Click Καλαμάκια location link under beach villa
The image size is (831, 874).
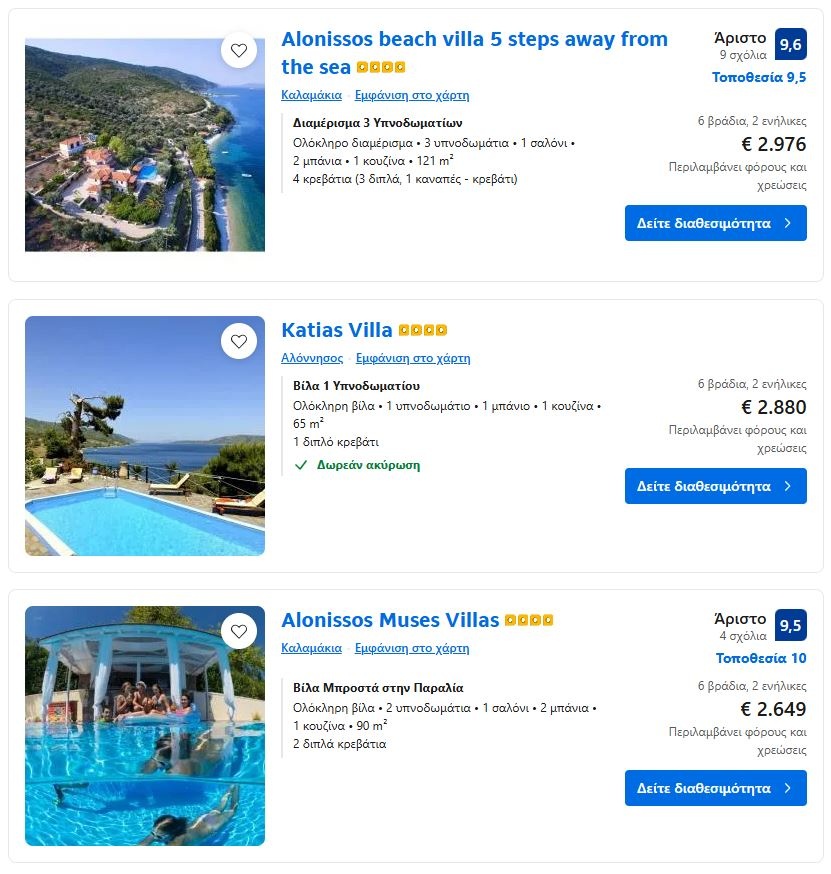click(311, 96)
